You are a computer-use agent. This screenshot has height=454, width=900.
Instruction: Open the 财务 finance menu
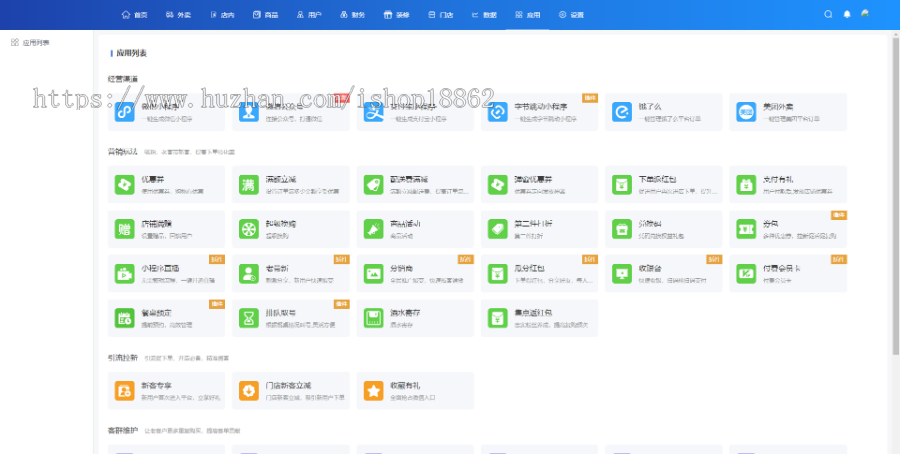pyautogui.click(x=352, y=15)
